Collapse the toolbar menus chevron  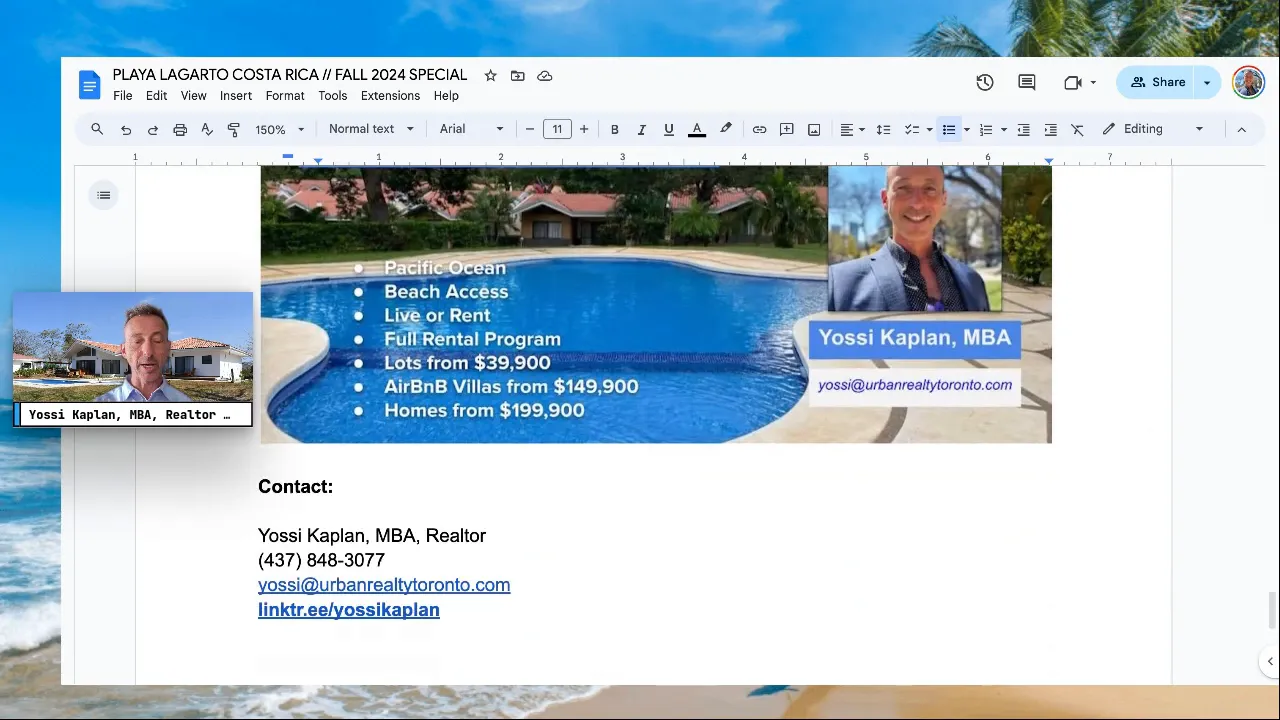pyautogui.click(x=1241, y=129)
